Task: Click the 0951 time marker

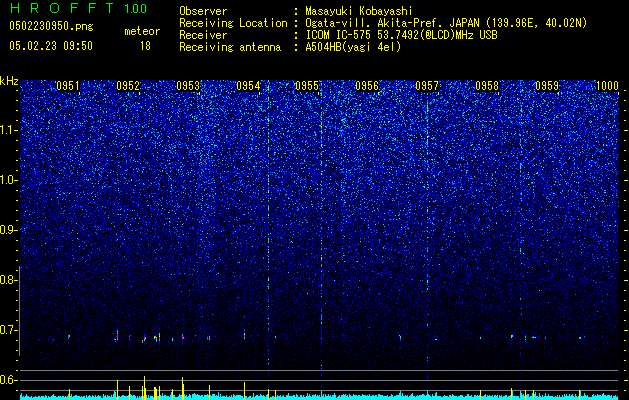Action: [68, 86]
